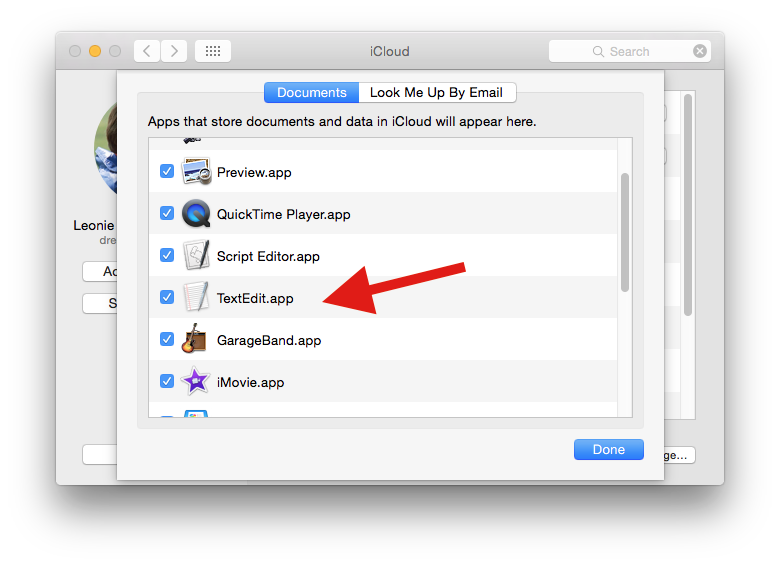Click the app list scrollbar thumb
Screen dimensions: 780x565
pos(625,232)
